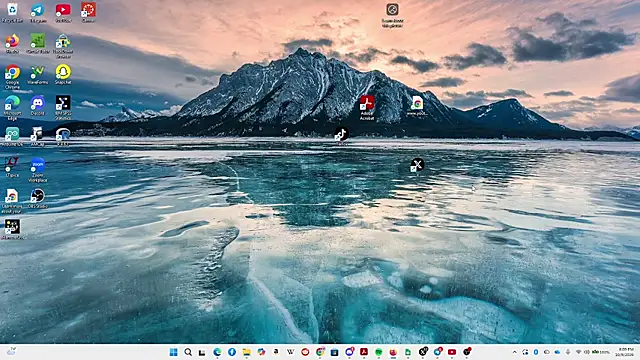640x360 pixels.
Task: Open Spotify from the taskbar
Action: (378, 352)
